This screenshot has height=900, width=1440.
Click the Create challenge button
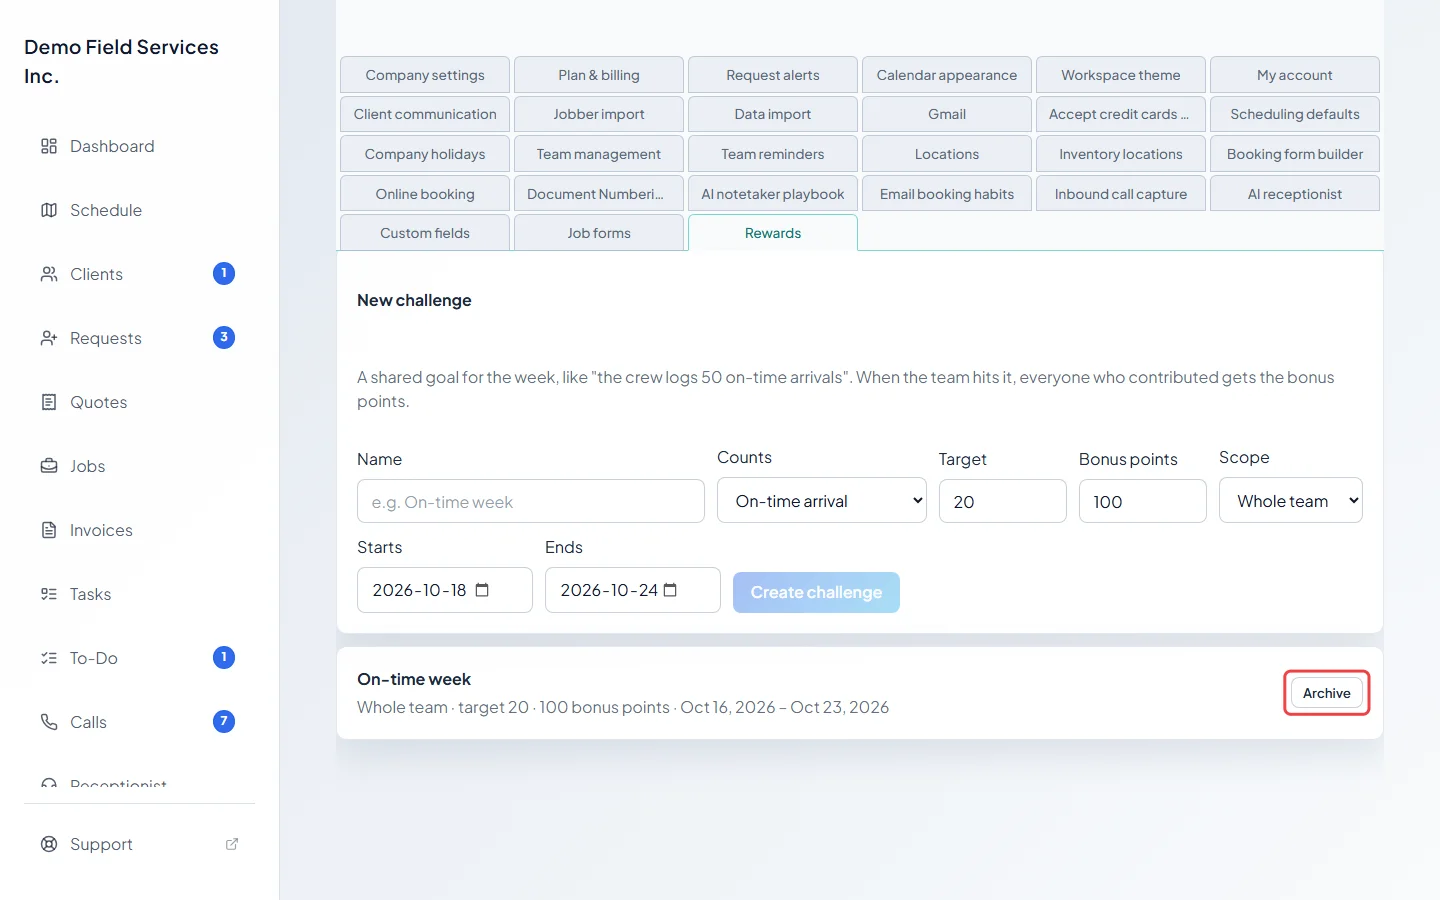click(816, 592)
